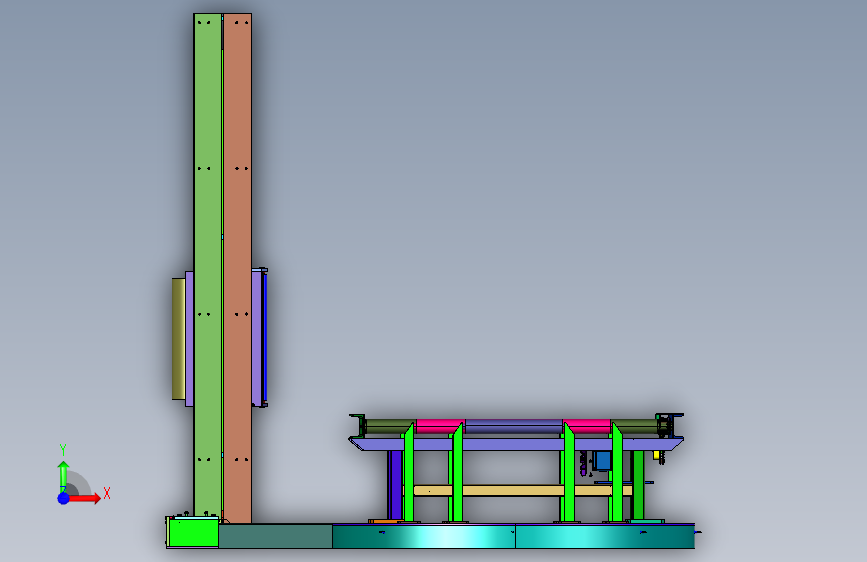Select the dark purple post under the conveyor
867x562 pixels.
tap(395, 485)
